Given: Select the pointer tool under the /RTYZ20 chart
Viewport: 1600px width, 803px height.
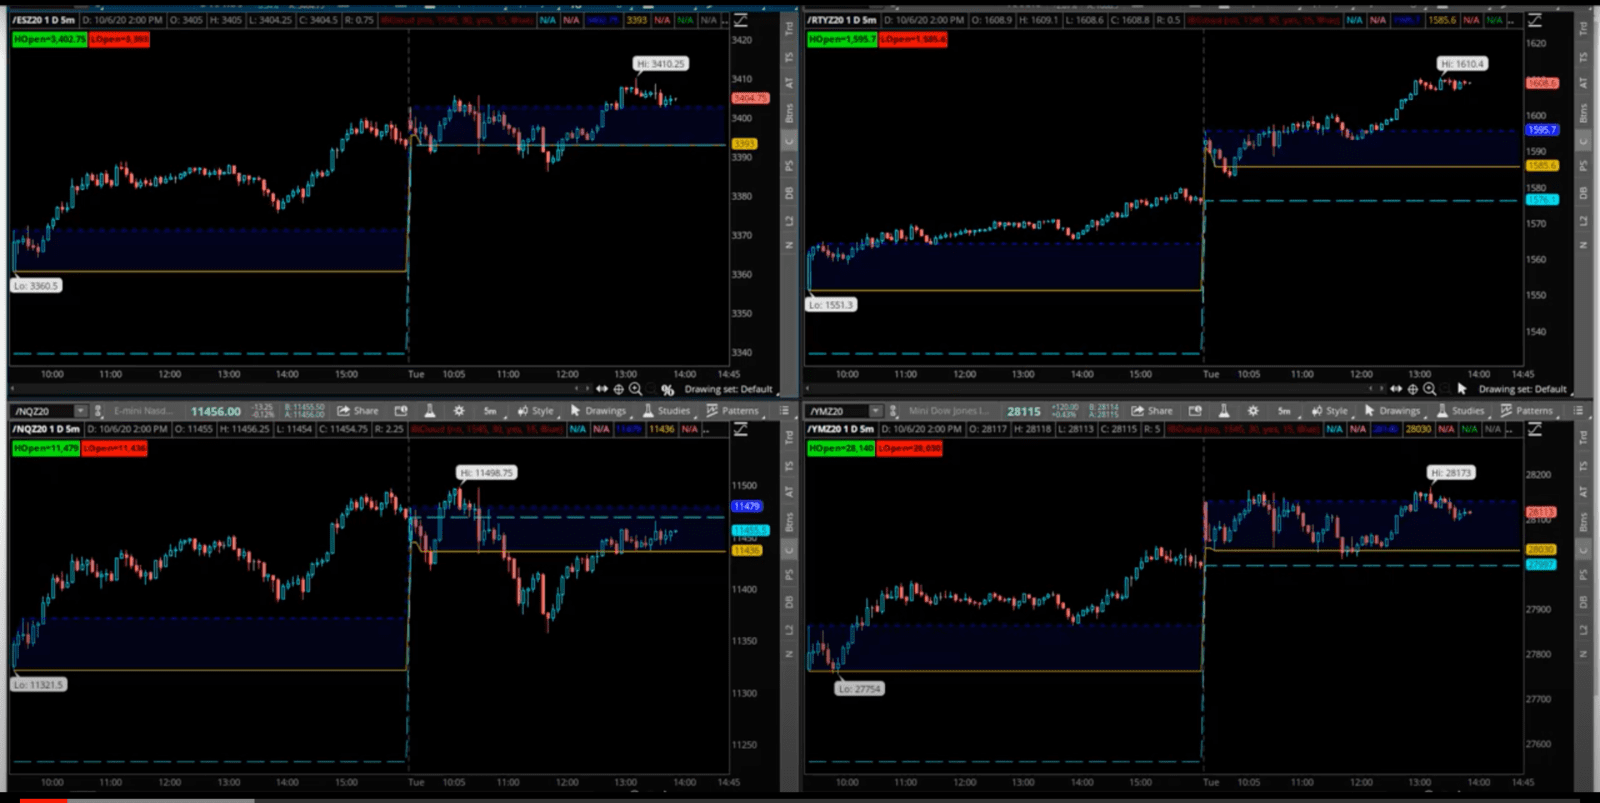Looking at the screenshot, I should pos(1462,389).
